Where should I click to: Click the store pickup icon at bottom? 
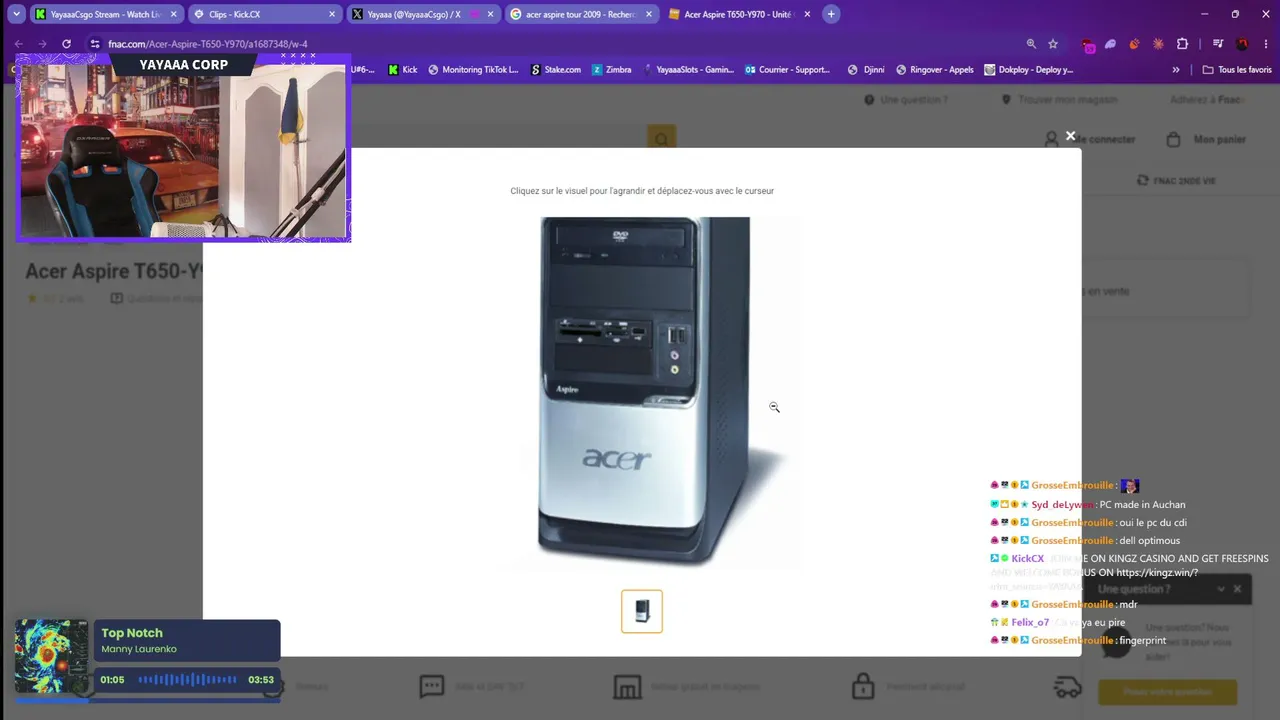click(627, 687)
